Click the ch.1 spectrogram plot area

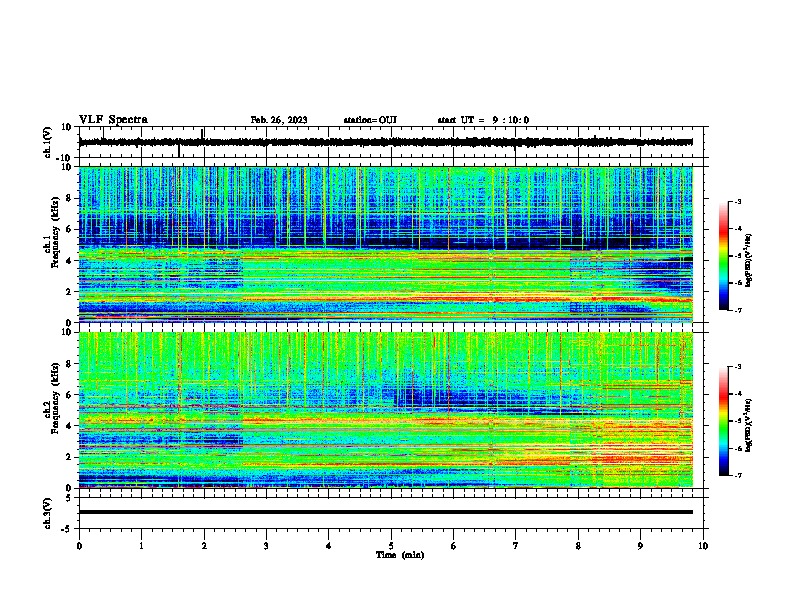391,244
